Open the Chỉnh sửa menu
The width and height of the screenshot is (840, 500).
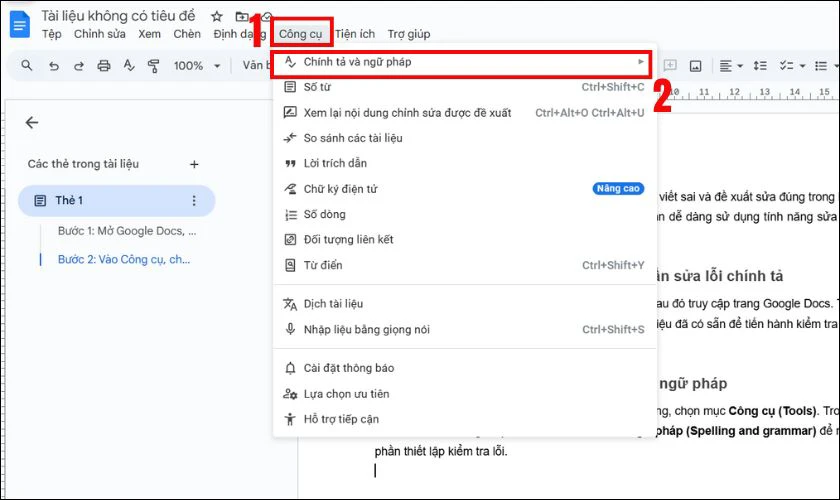[x=100, y=34]
